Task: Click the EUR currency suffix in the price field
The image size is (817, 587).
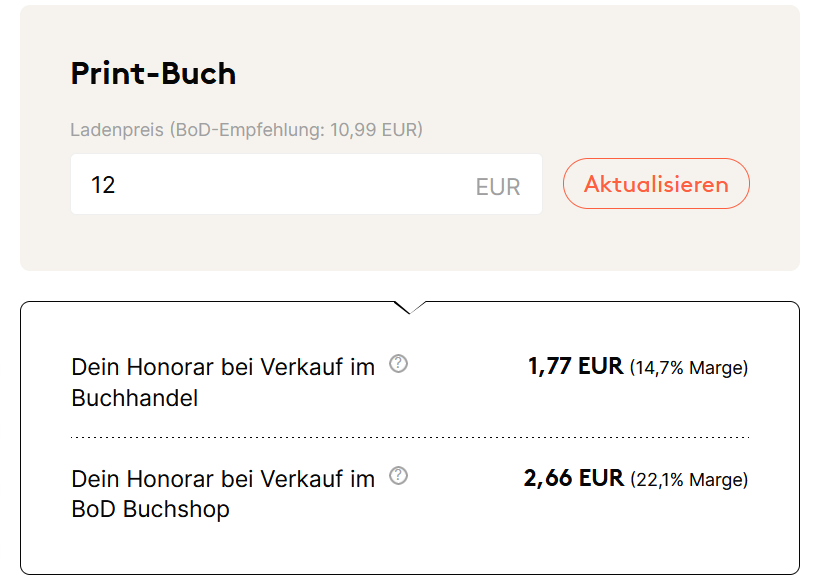Action: click(x=497, y=187)
